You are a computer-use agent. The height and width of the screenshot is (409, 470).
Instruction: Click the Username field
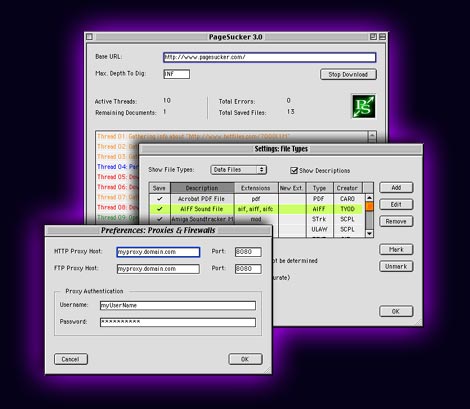(x=178, y=305)
